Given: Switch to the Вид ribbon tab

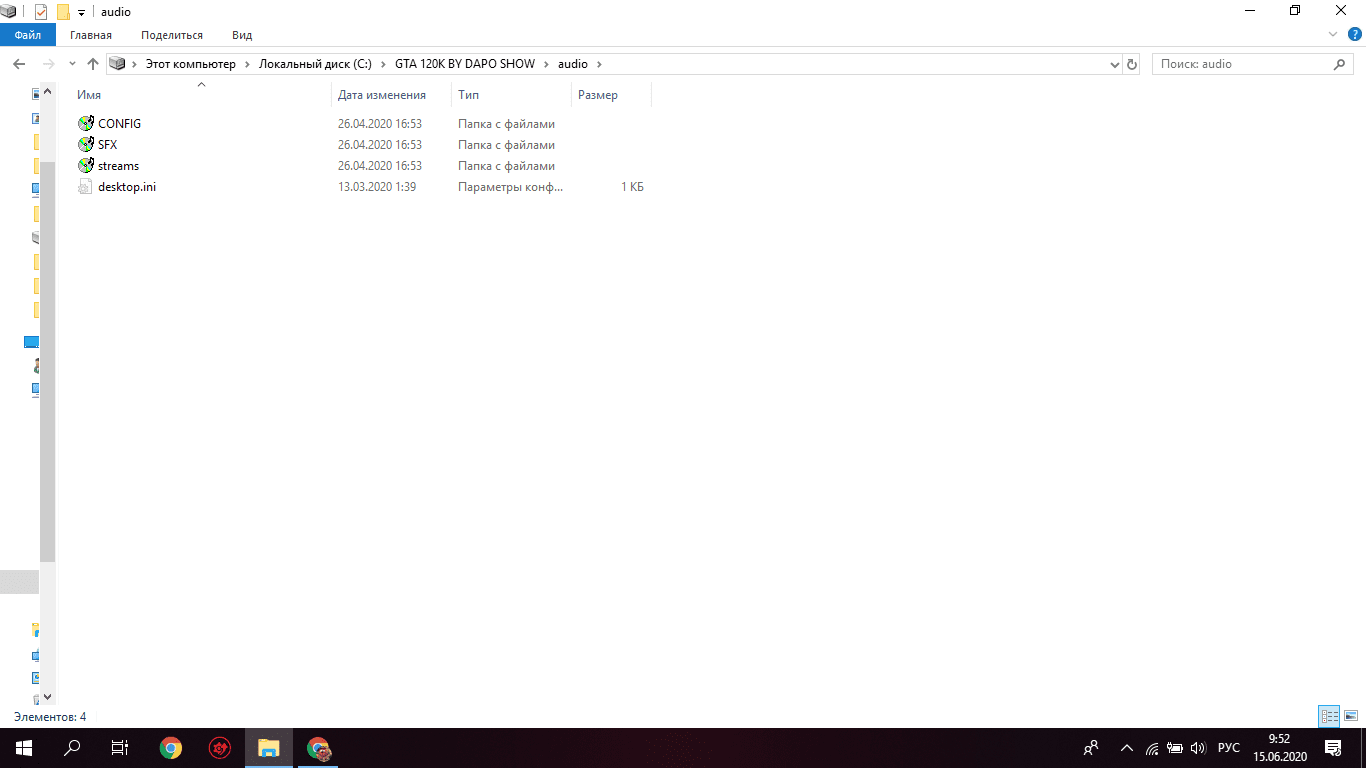Looking at the screenshot, I should (x=242, y=35).
